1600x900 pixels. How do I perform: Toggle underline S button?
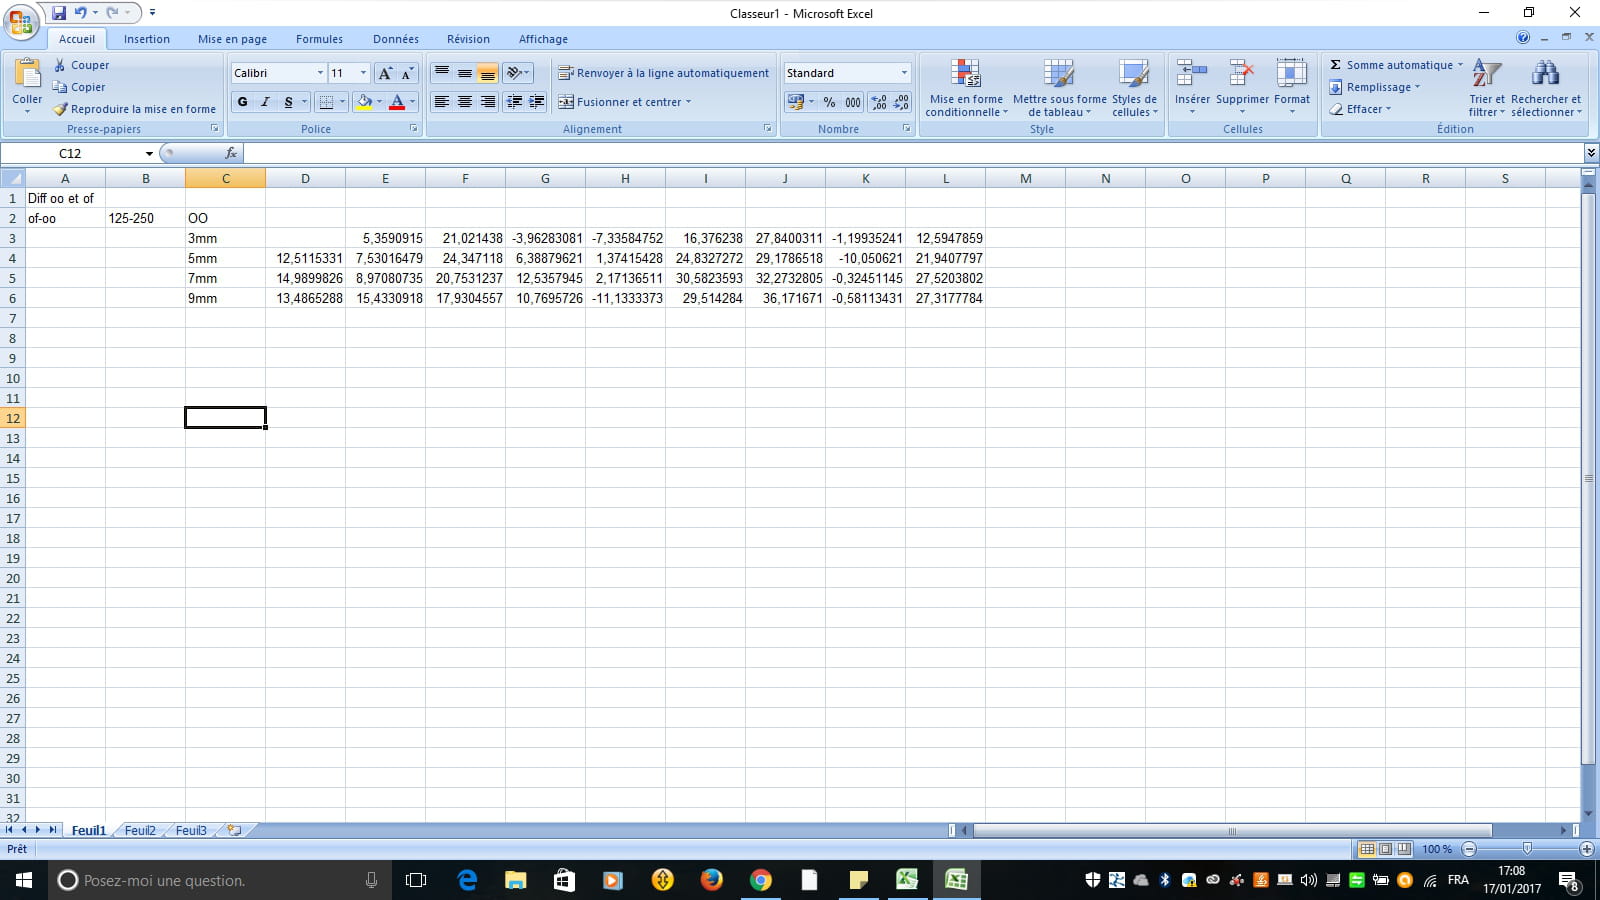click(288, 102)
